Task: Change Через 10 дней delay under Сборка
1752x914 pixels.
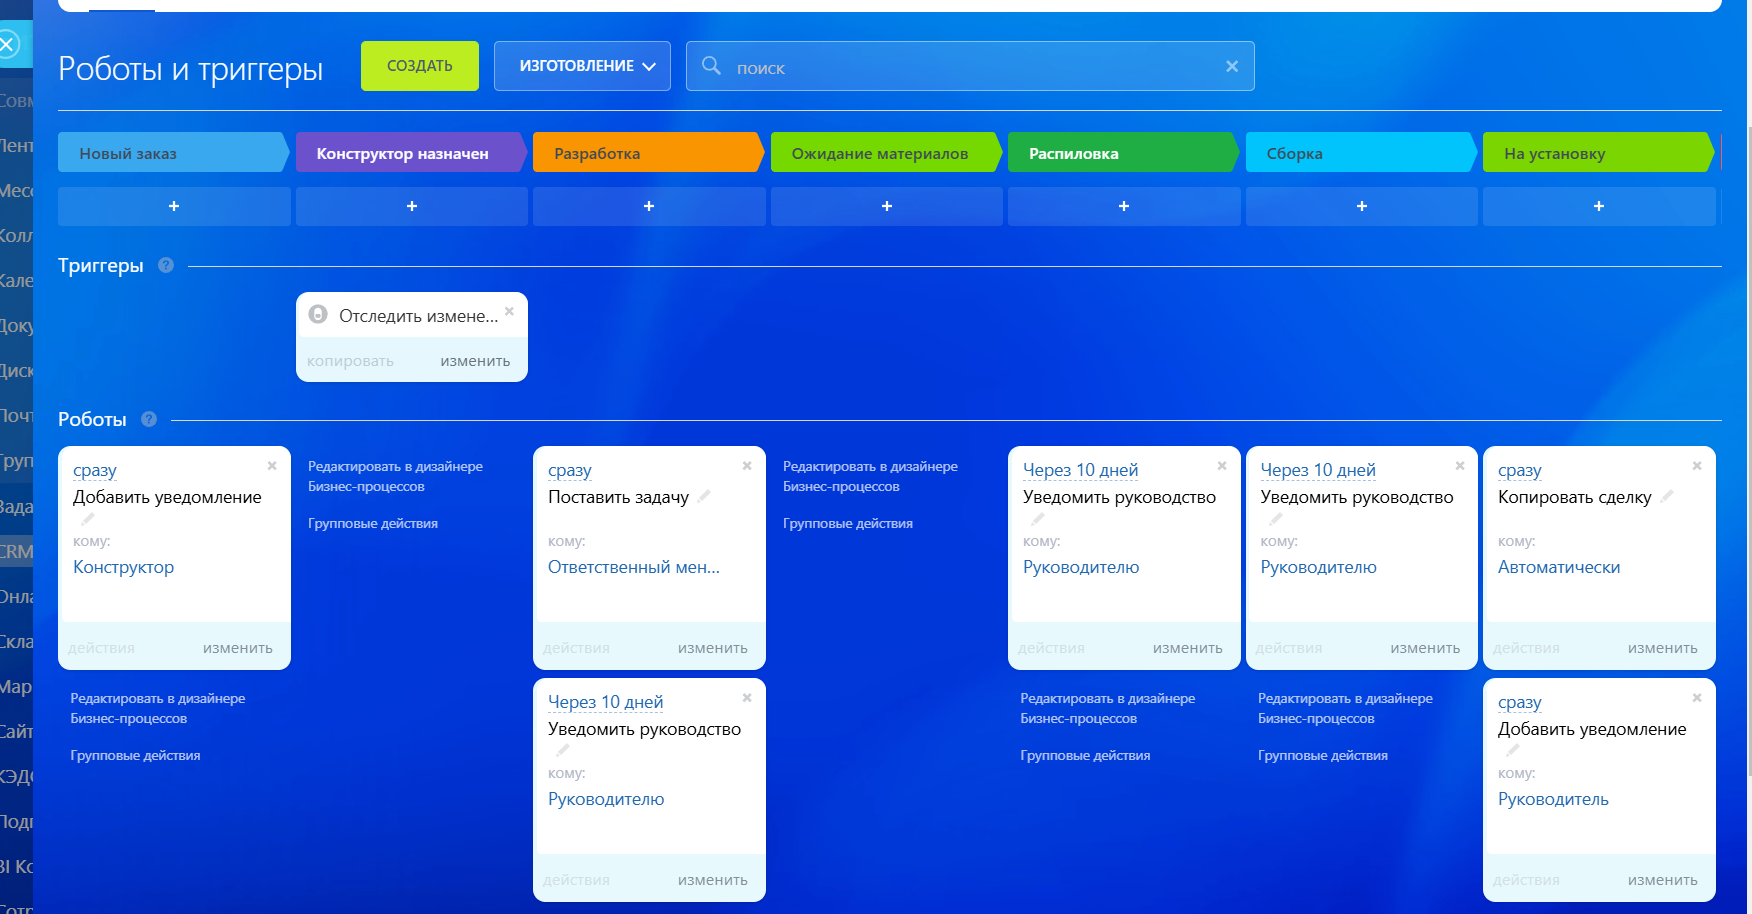Action: (1318, 470)
